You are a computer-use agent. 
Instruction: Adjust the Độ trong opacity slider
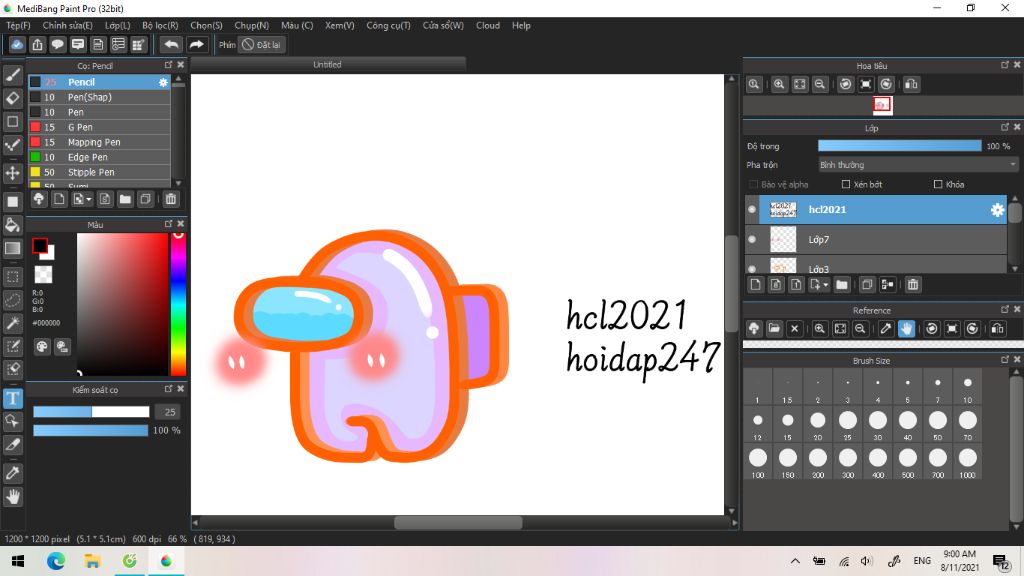[x=899, y=146]
